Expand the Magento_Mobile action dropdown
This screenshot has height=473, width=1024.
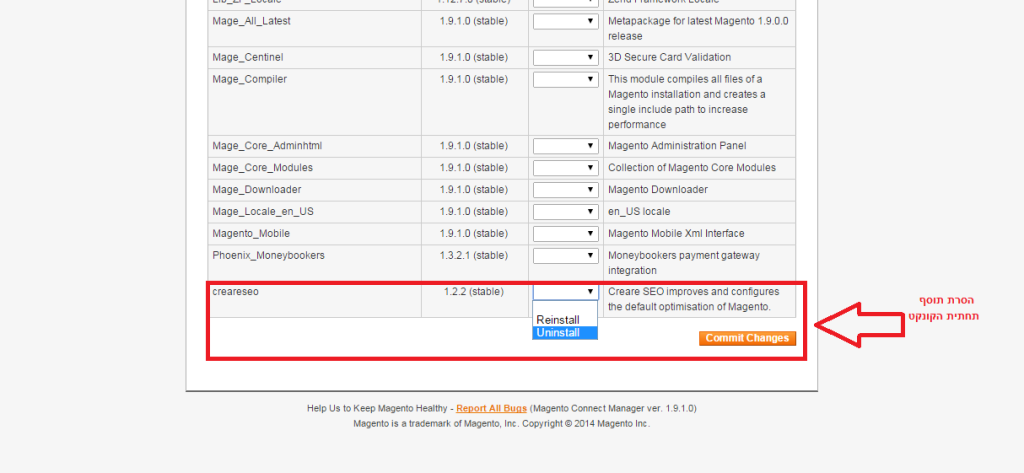[566, 234]
